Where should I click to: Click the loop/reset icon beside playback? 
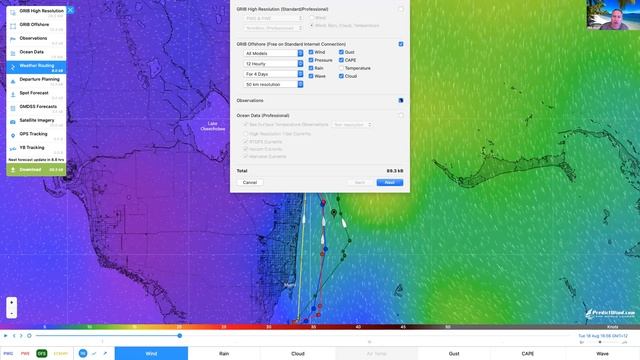click(x=29, y=336)
